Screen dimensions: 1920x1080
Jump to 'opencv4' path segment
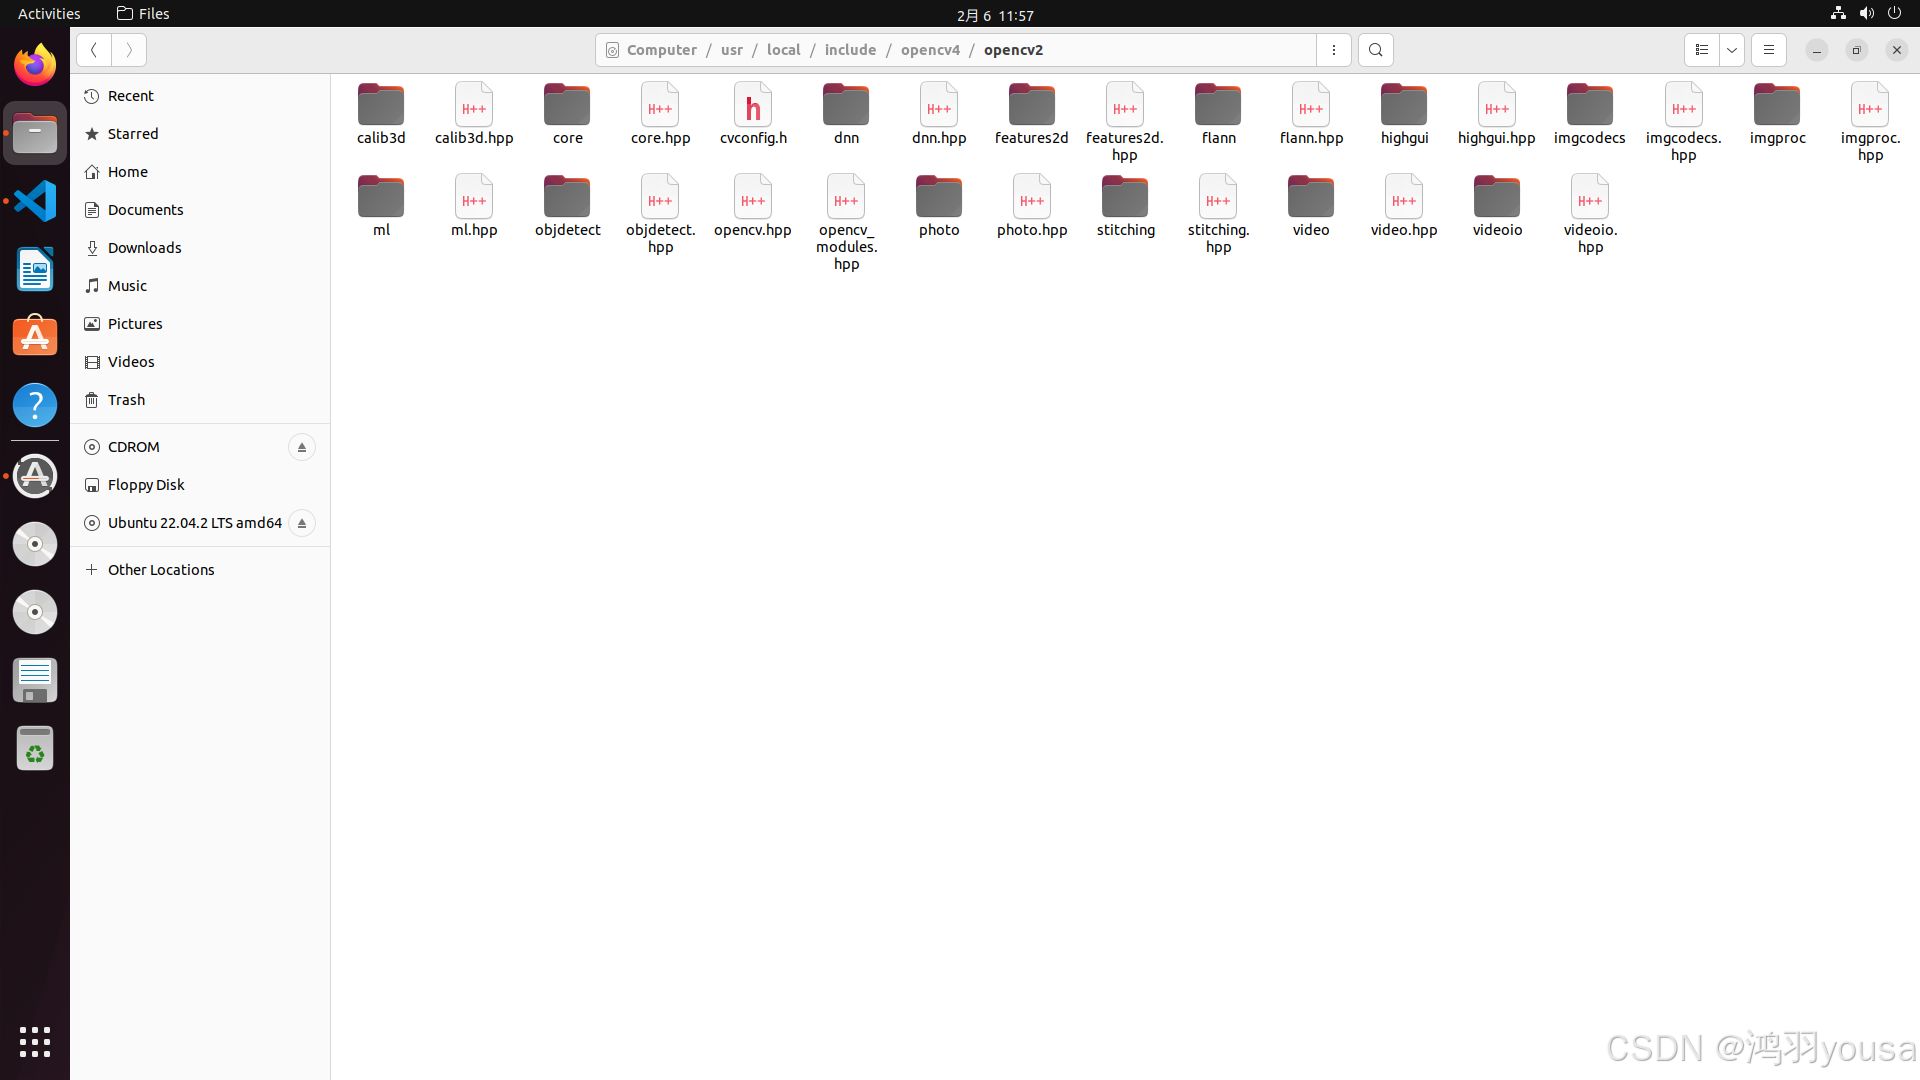coord(930,50)
